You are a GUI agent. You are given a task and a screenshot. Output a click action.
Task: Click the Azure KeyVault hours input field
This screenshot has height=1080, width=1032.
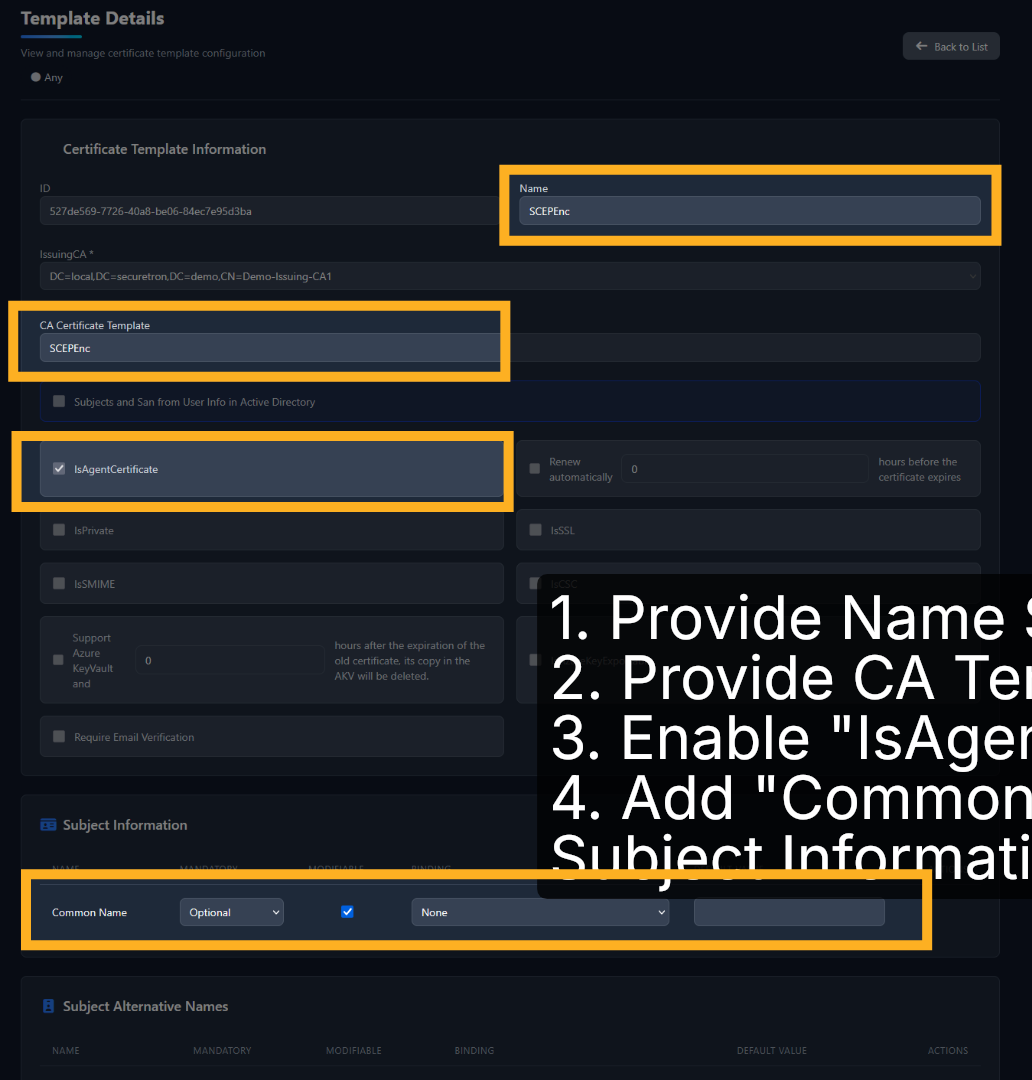pos(230,661)
